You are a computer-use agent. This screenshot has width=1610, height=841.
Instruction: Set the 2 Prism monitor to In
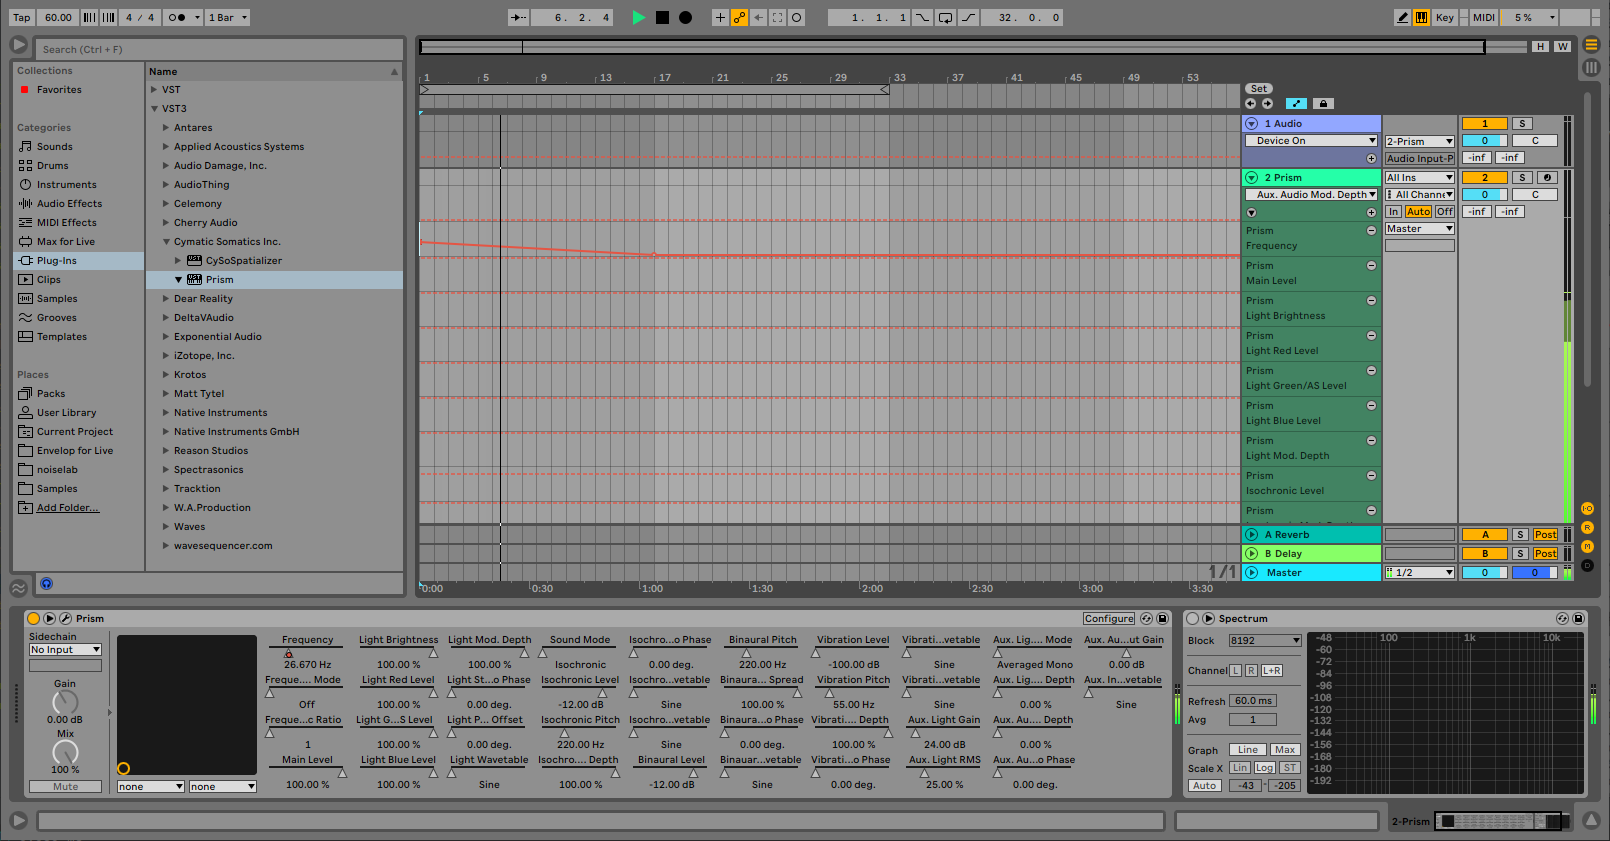[x=1393, y=212]
